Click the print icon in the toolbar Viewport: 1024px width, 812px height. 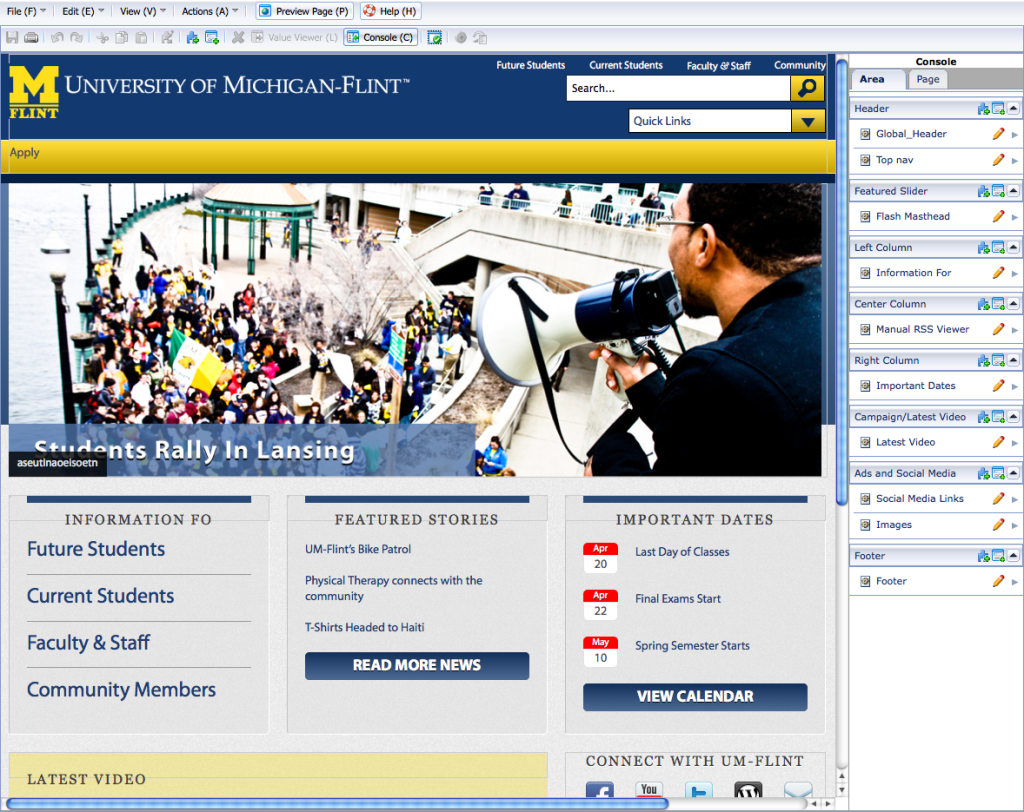(31, 38)
